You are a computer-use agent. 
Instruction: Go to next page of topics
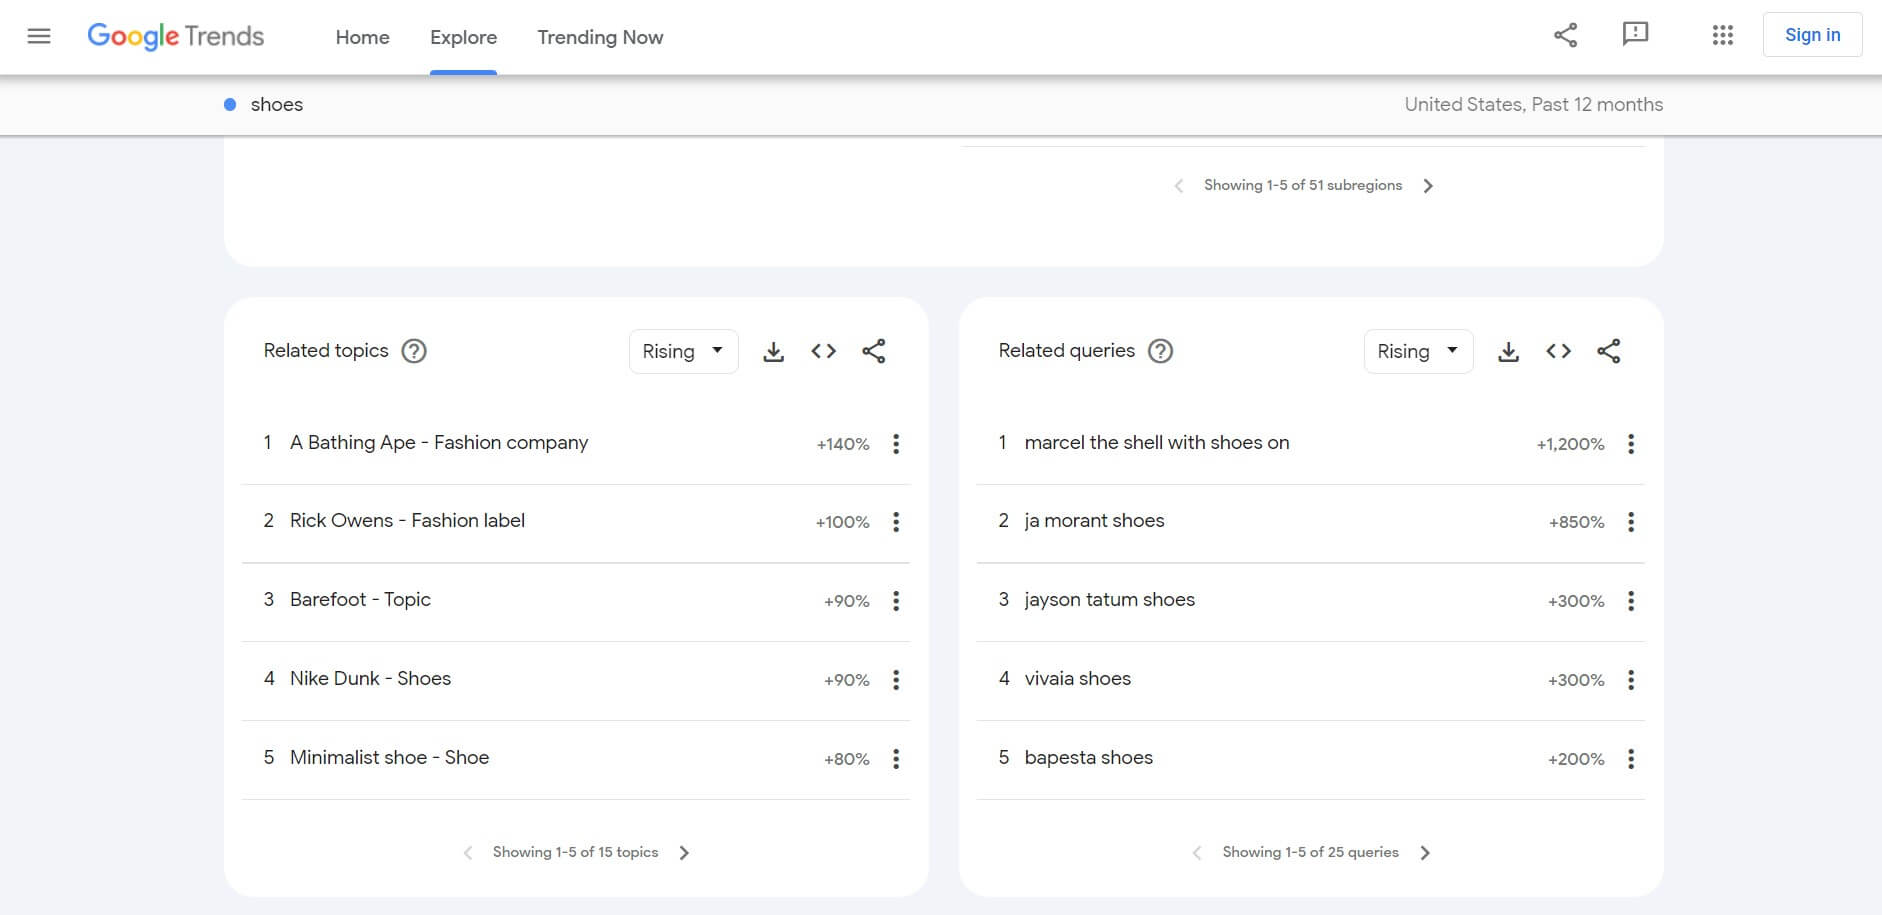(684, 853)
